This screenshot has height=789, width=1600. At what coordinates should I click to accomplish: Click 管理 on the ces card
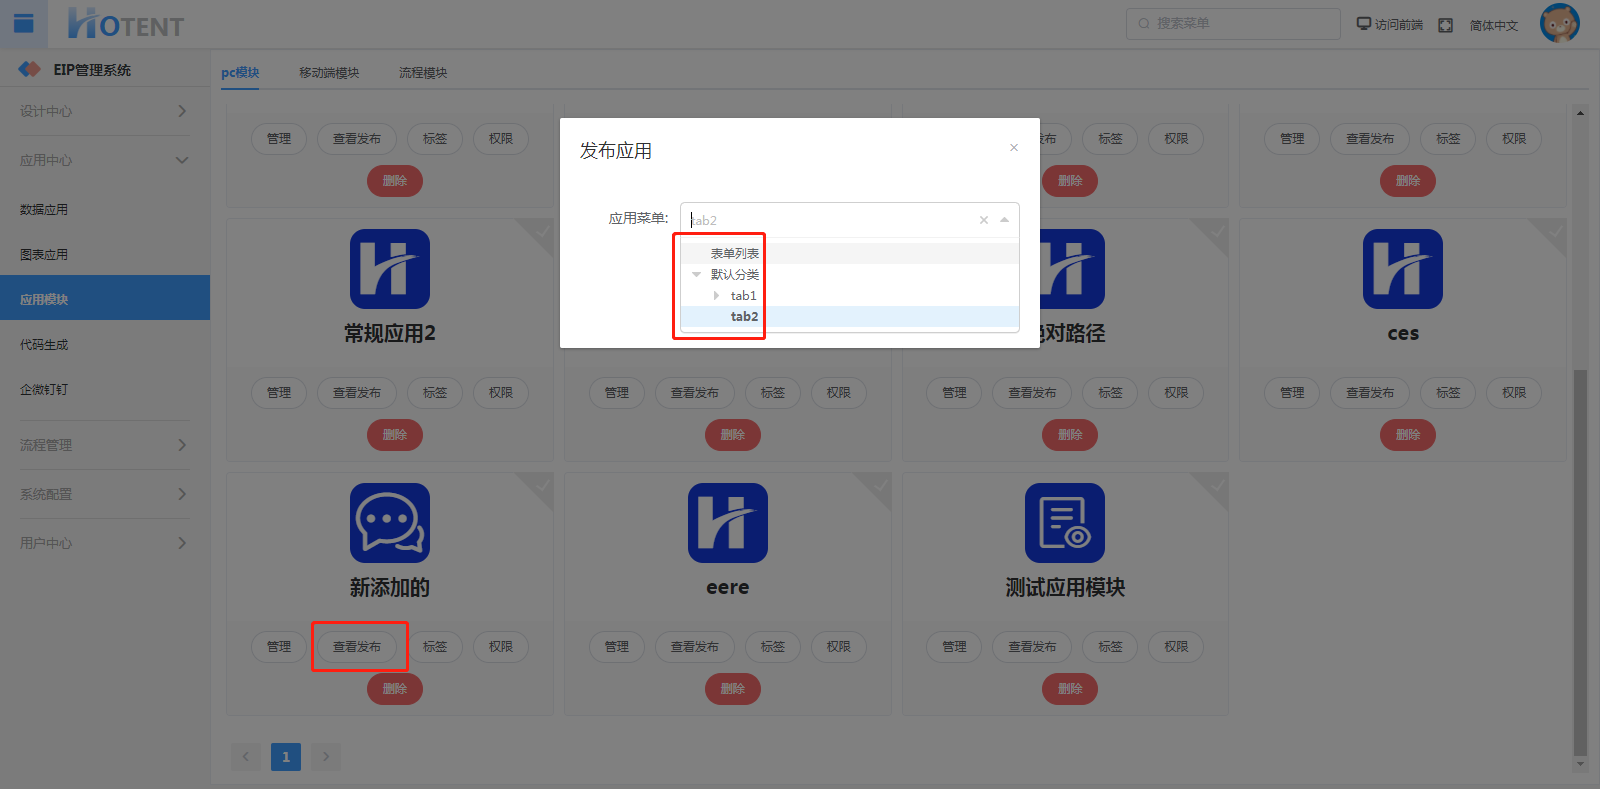(x=1292, y=393)
